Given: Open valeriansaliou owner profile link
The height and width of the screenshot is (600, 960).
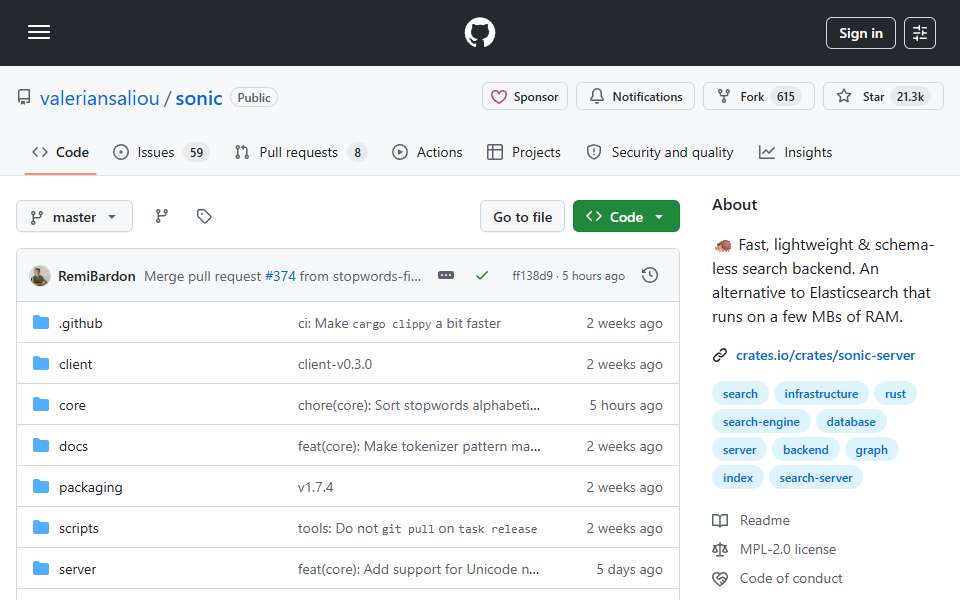Looking at the screenshot, I should [99, 98].
